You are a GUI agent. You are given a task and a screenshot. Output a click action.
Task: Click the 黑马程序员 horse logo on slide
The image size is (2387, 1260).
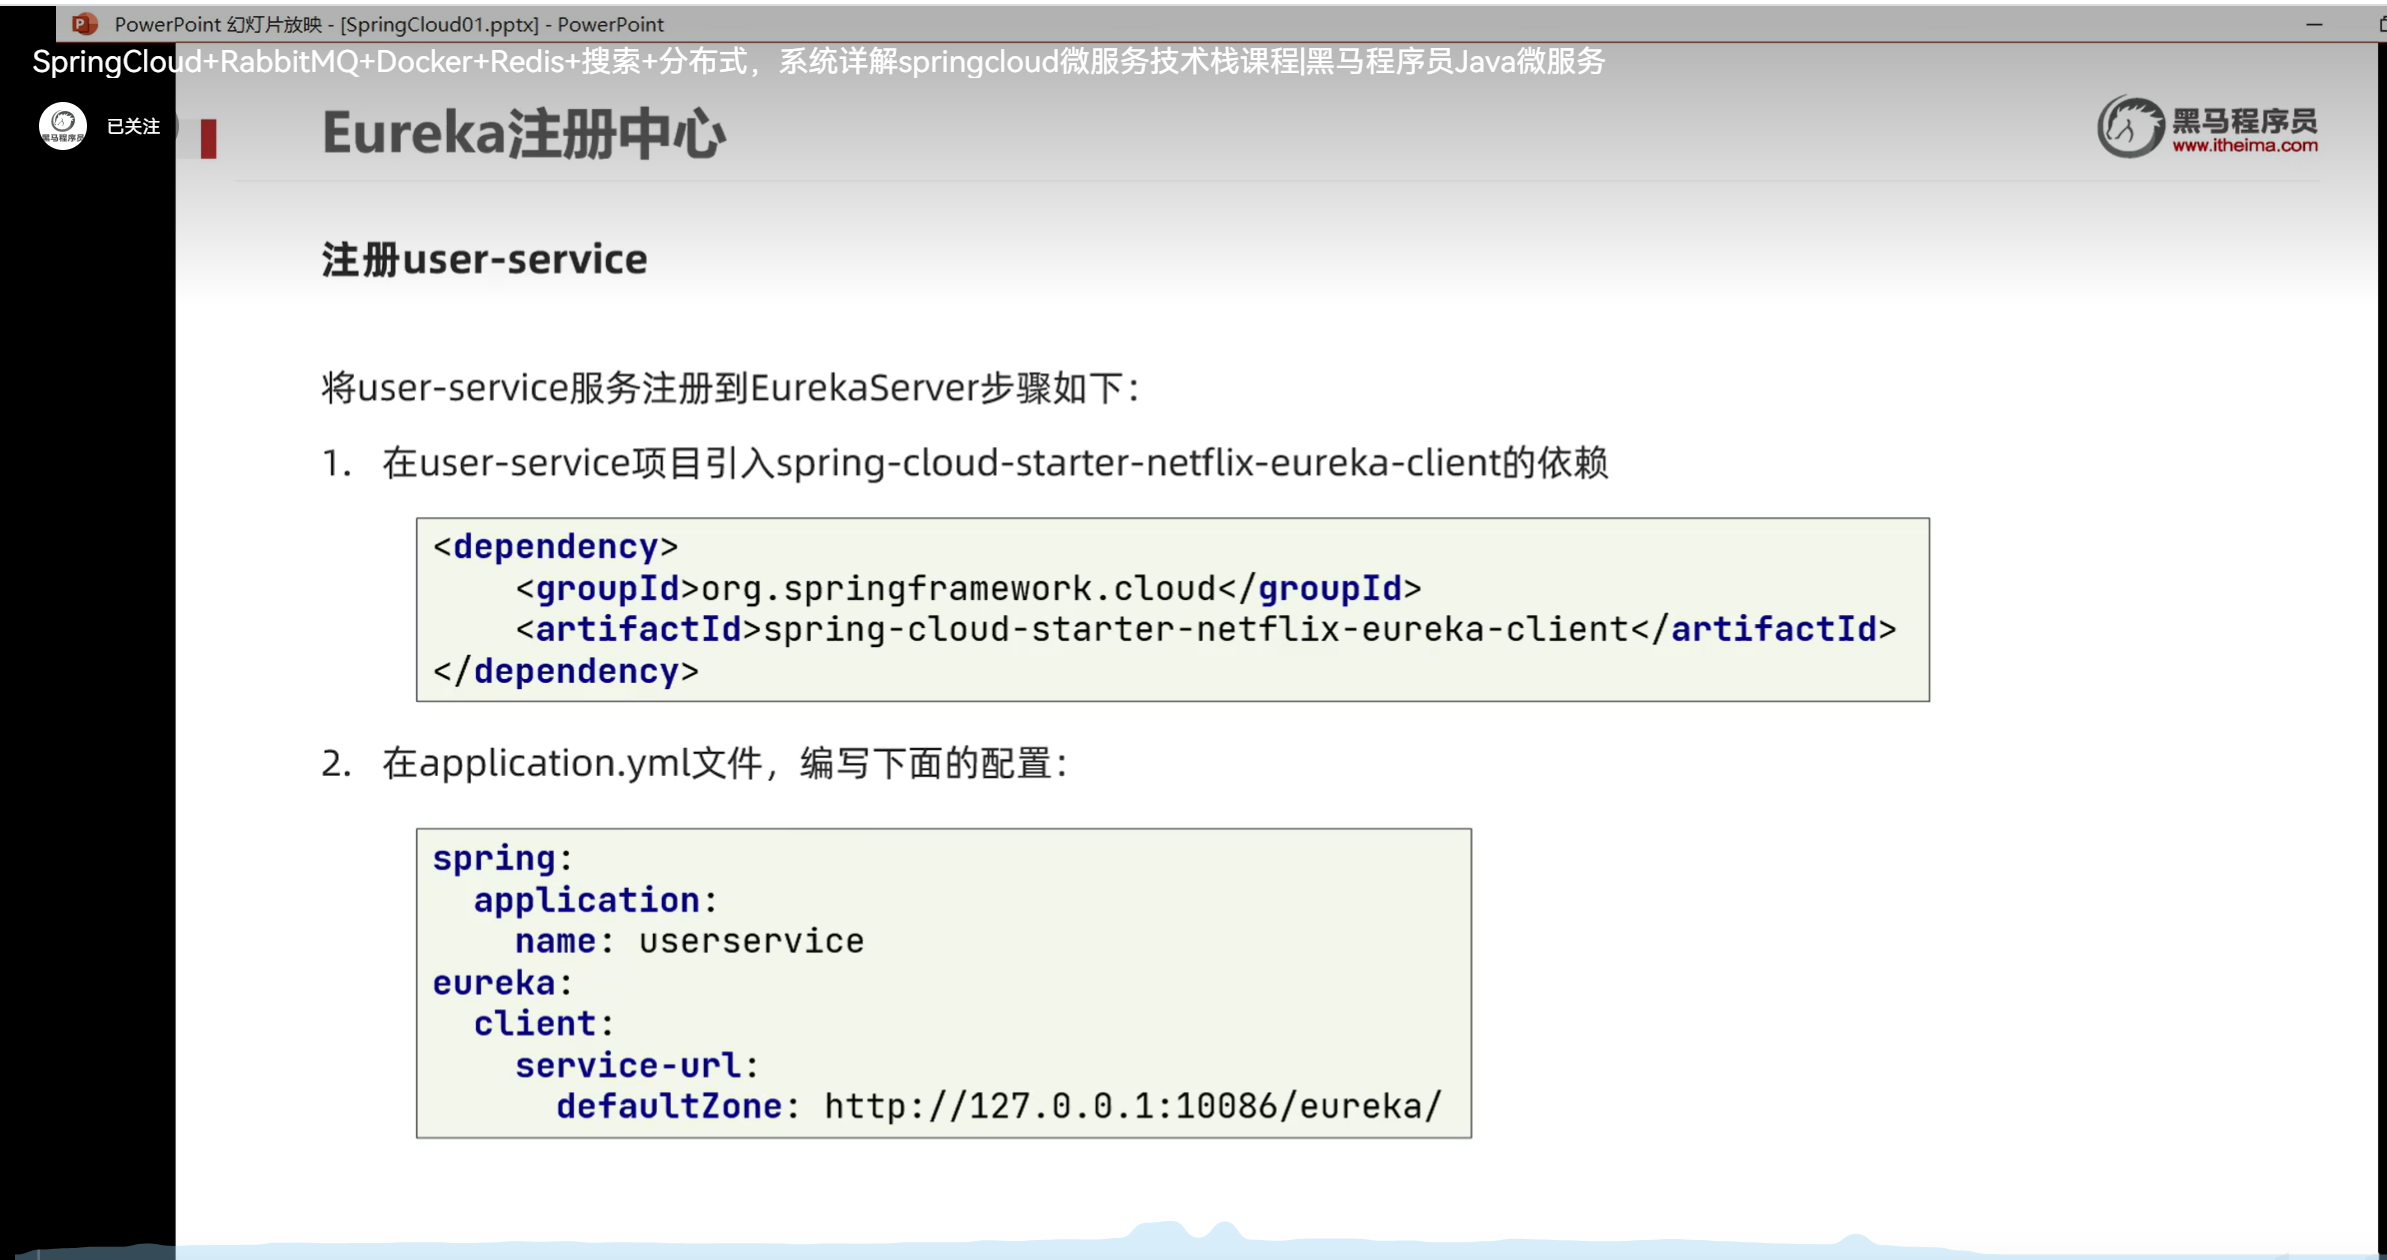pyautogui.click(x=2130, y=128)
